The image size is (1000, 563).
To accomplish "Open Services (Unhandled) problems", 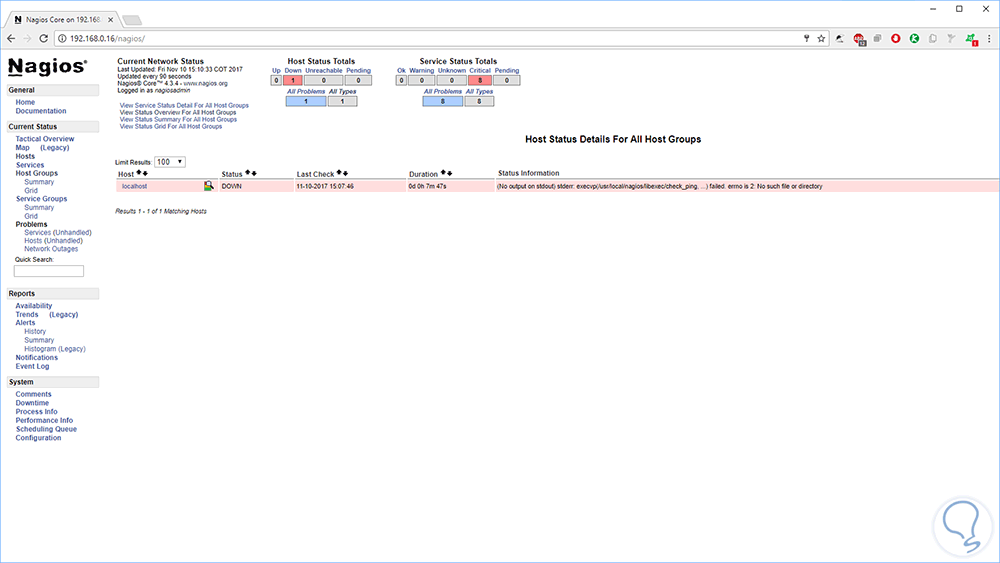I will point(57,233).
